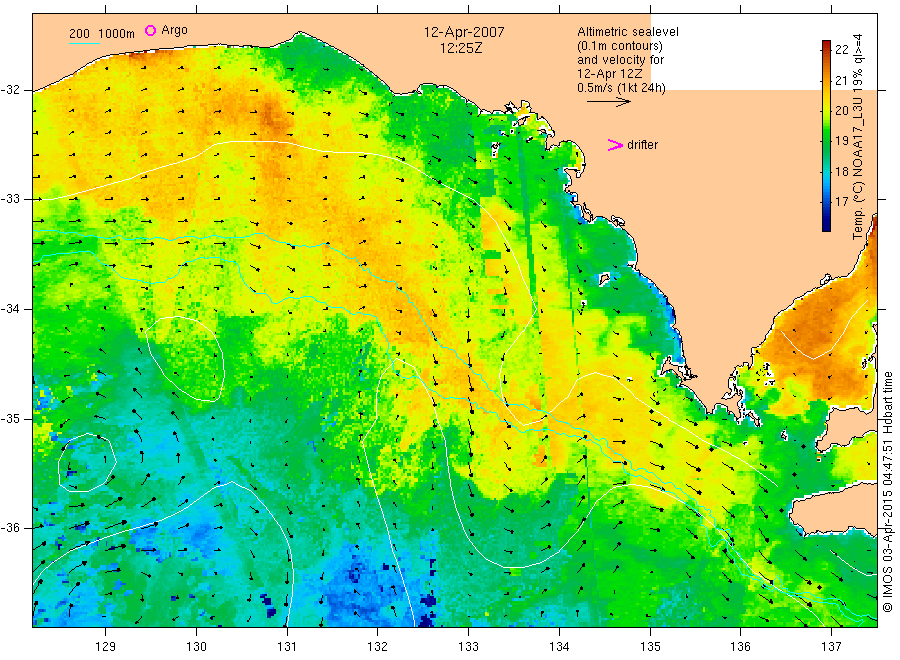Click the color bar value 21
The width and height of the screenshot is (900, 660).
tap(841, 80)
